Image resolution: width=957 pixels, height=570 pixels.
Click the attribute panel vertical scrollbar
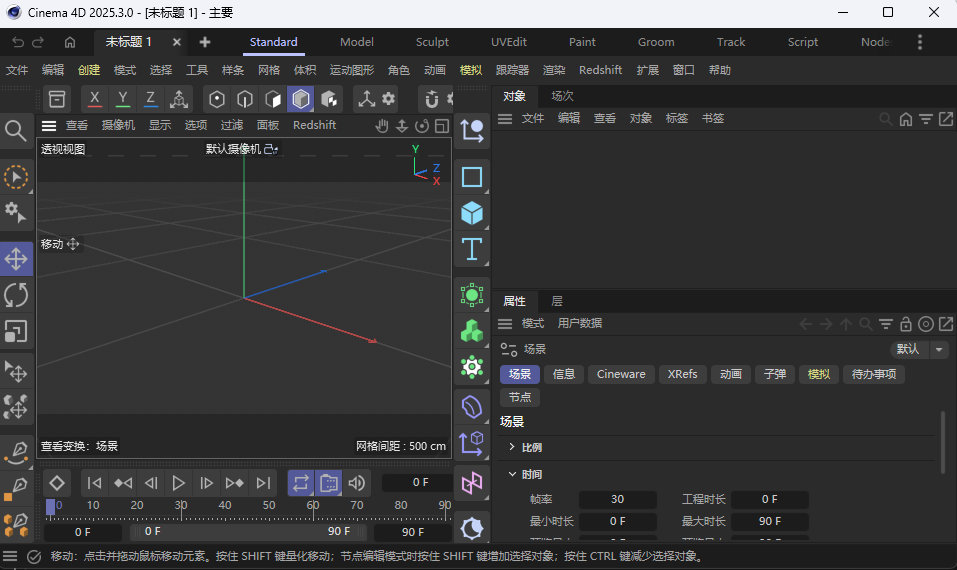pos(943,442)
